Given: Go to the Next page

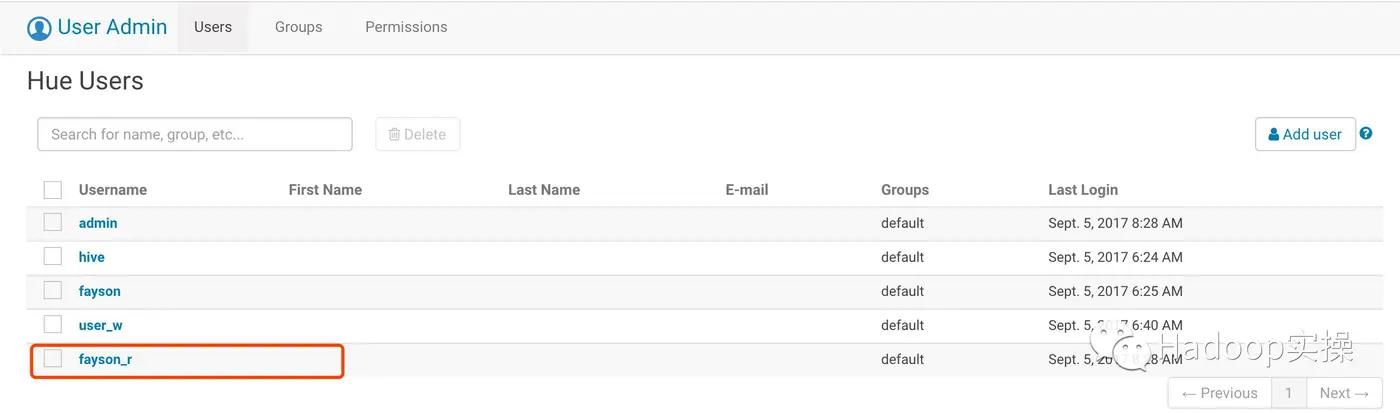Looking at the screenshot, I should [1343, 393].
